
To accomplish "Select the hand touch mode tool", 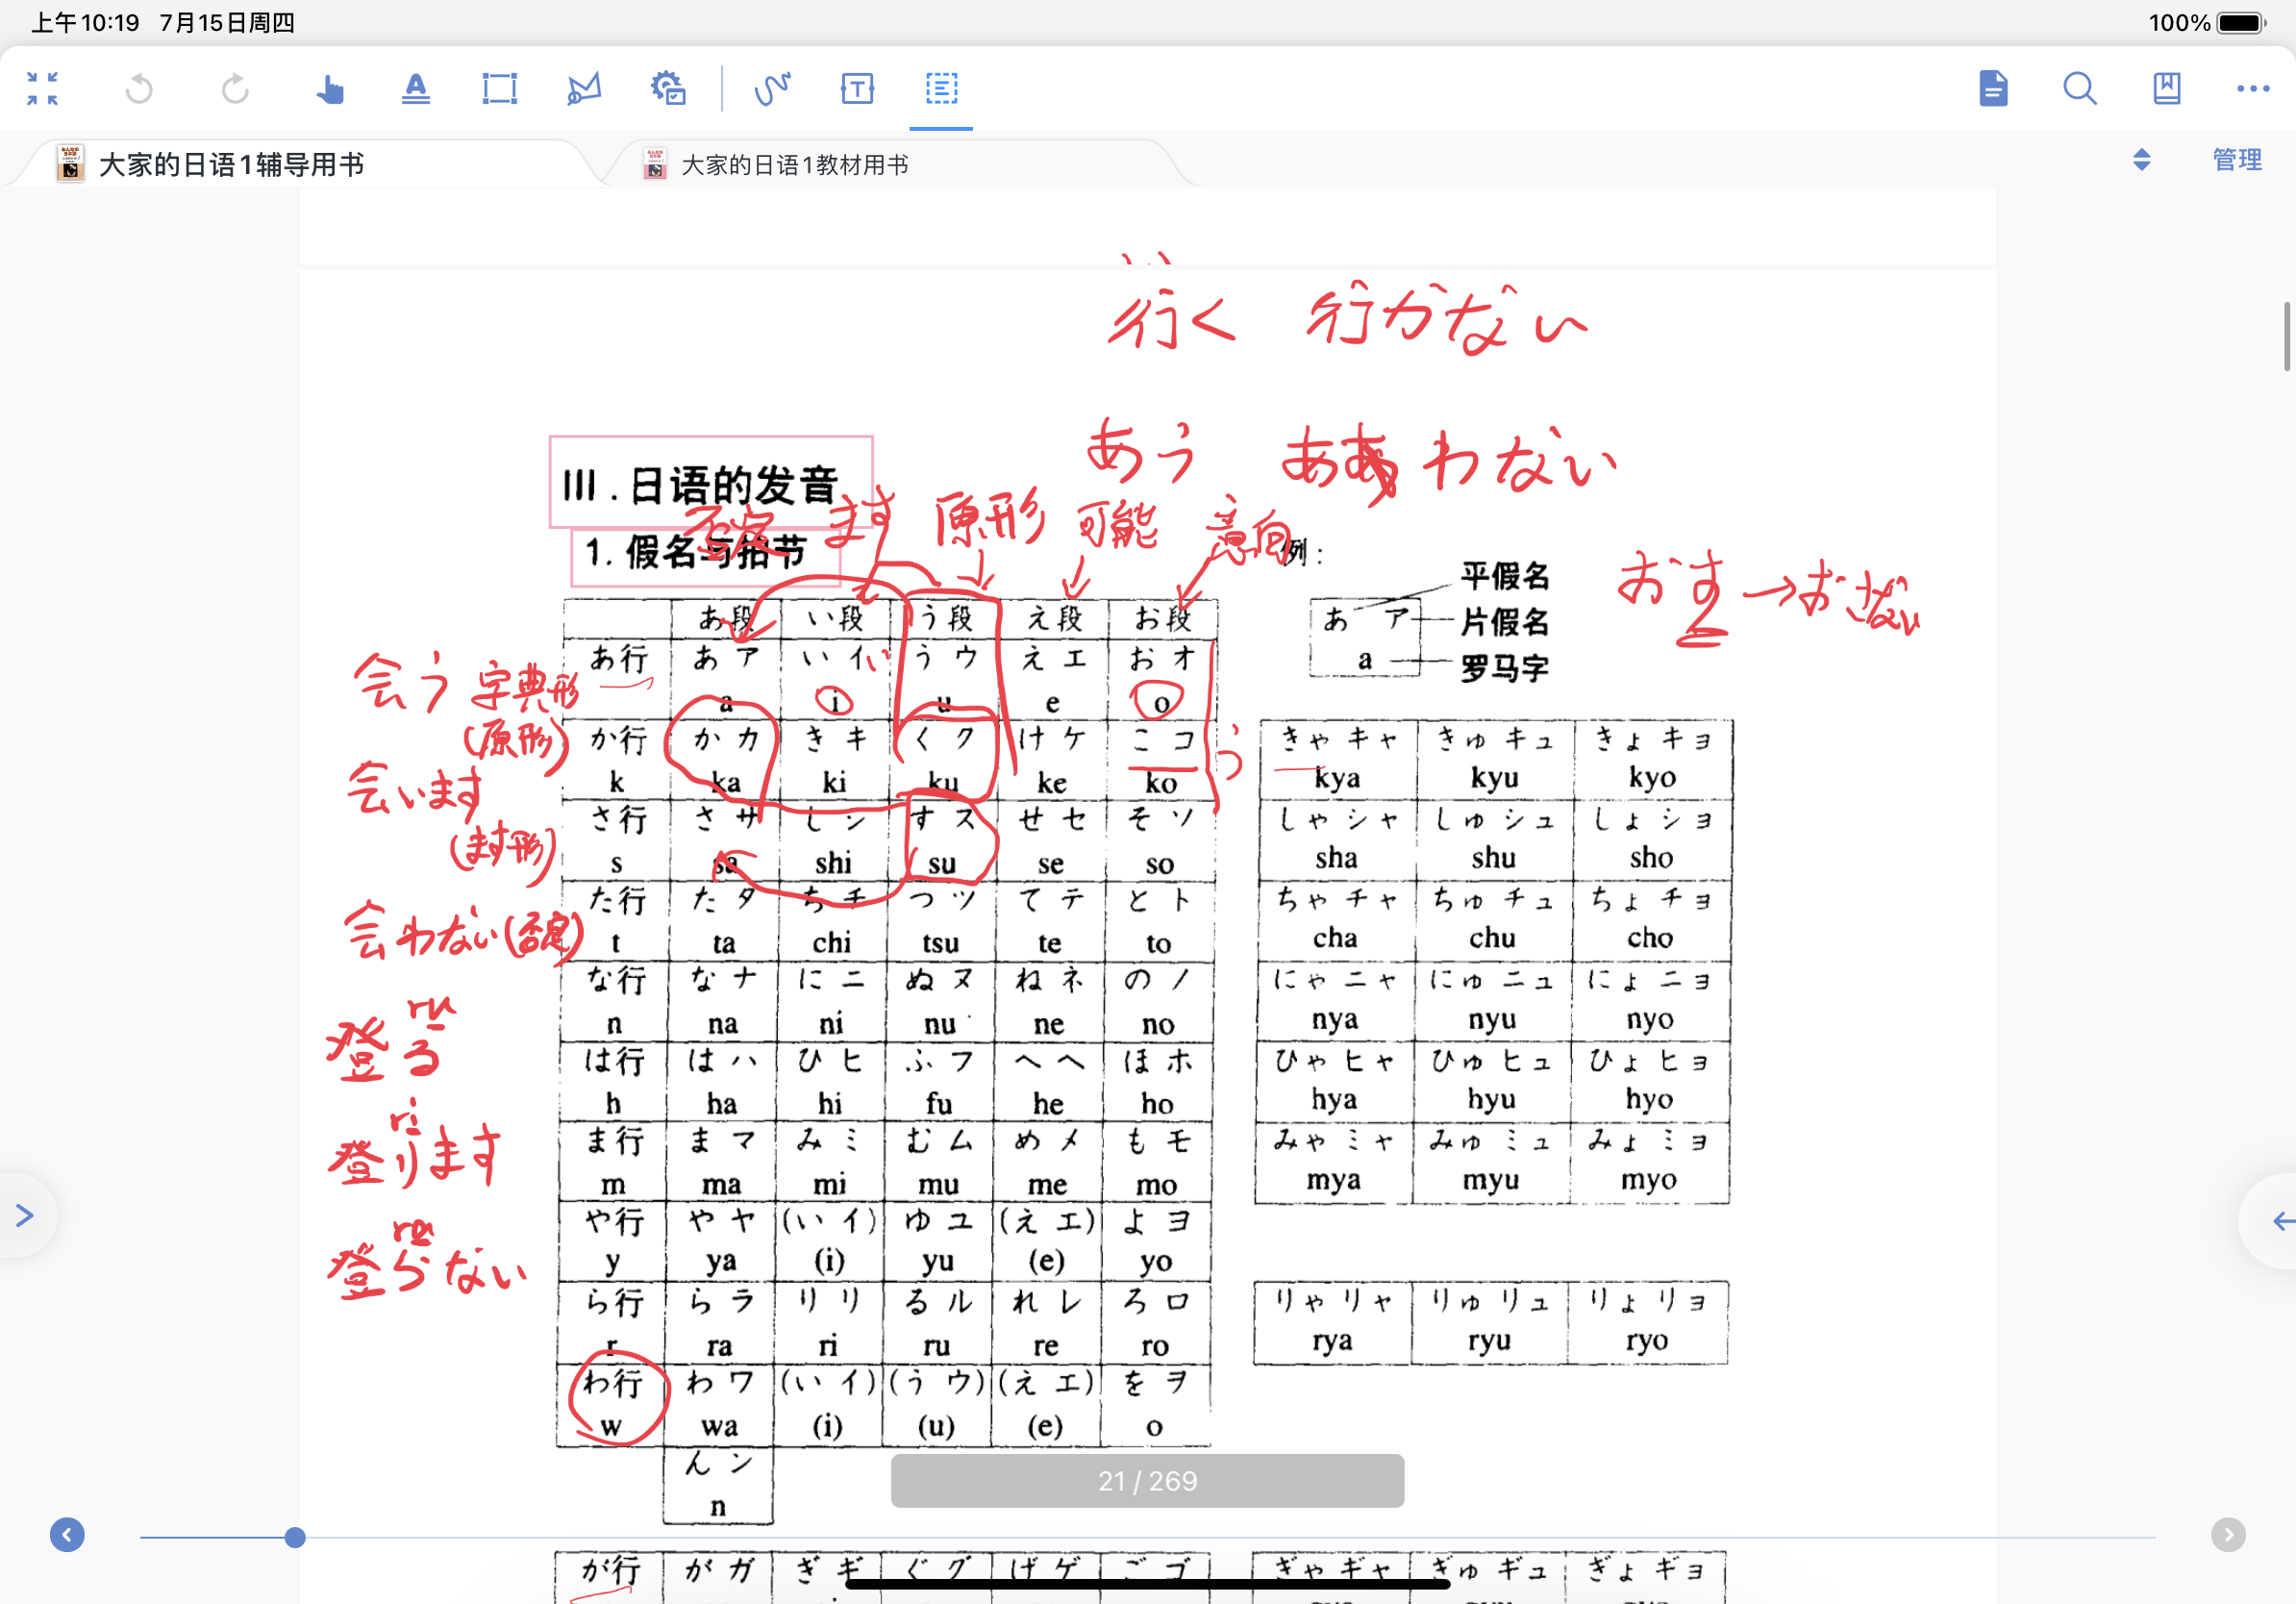I will [329, 88].
